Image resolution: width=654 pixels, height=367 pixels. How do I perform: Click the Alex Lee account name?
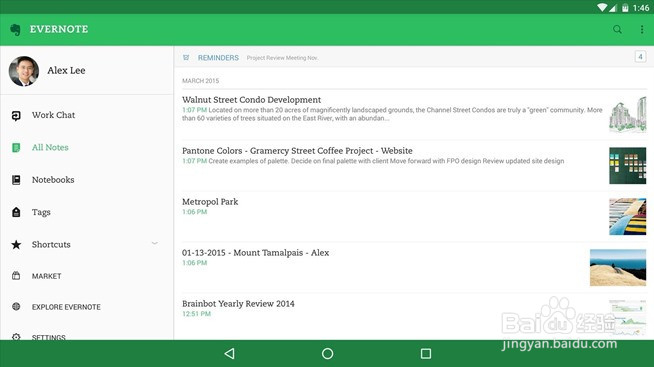coord(66,70)
